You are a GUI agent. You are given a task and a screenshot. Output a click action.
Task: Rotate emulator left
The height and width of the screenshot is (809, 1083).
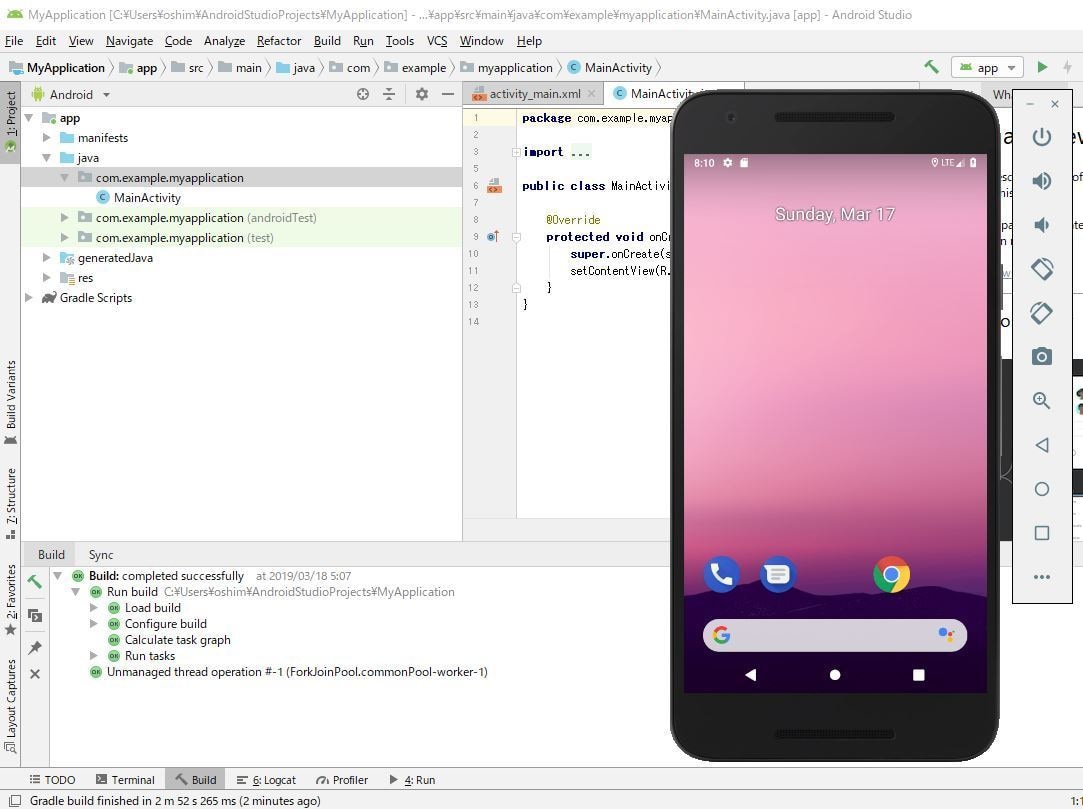click(1042, 269)
